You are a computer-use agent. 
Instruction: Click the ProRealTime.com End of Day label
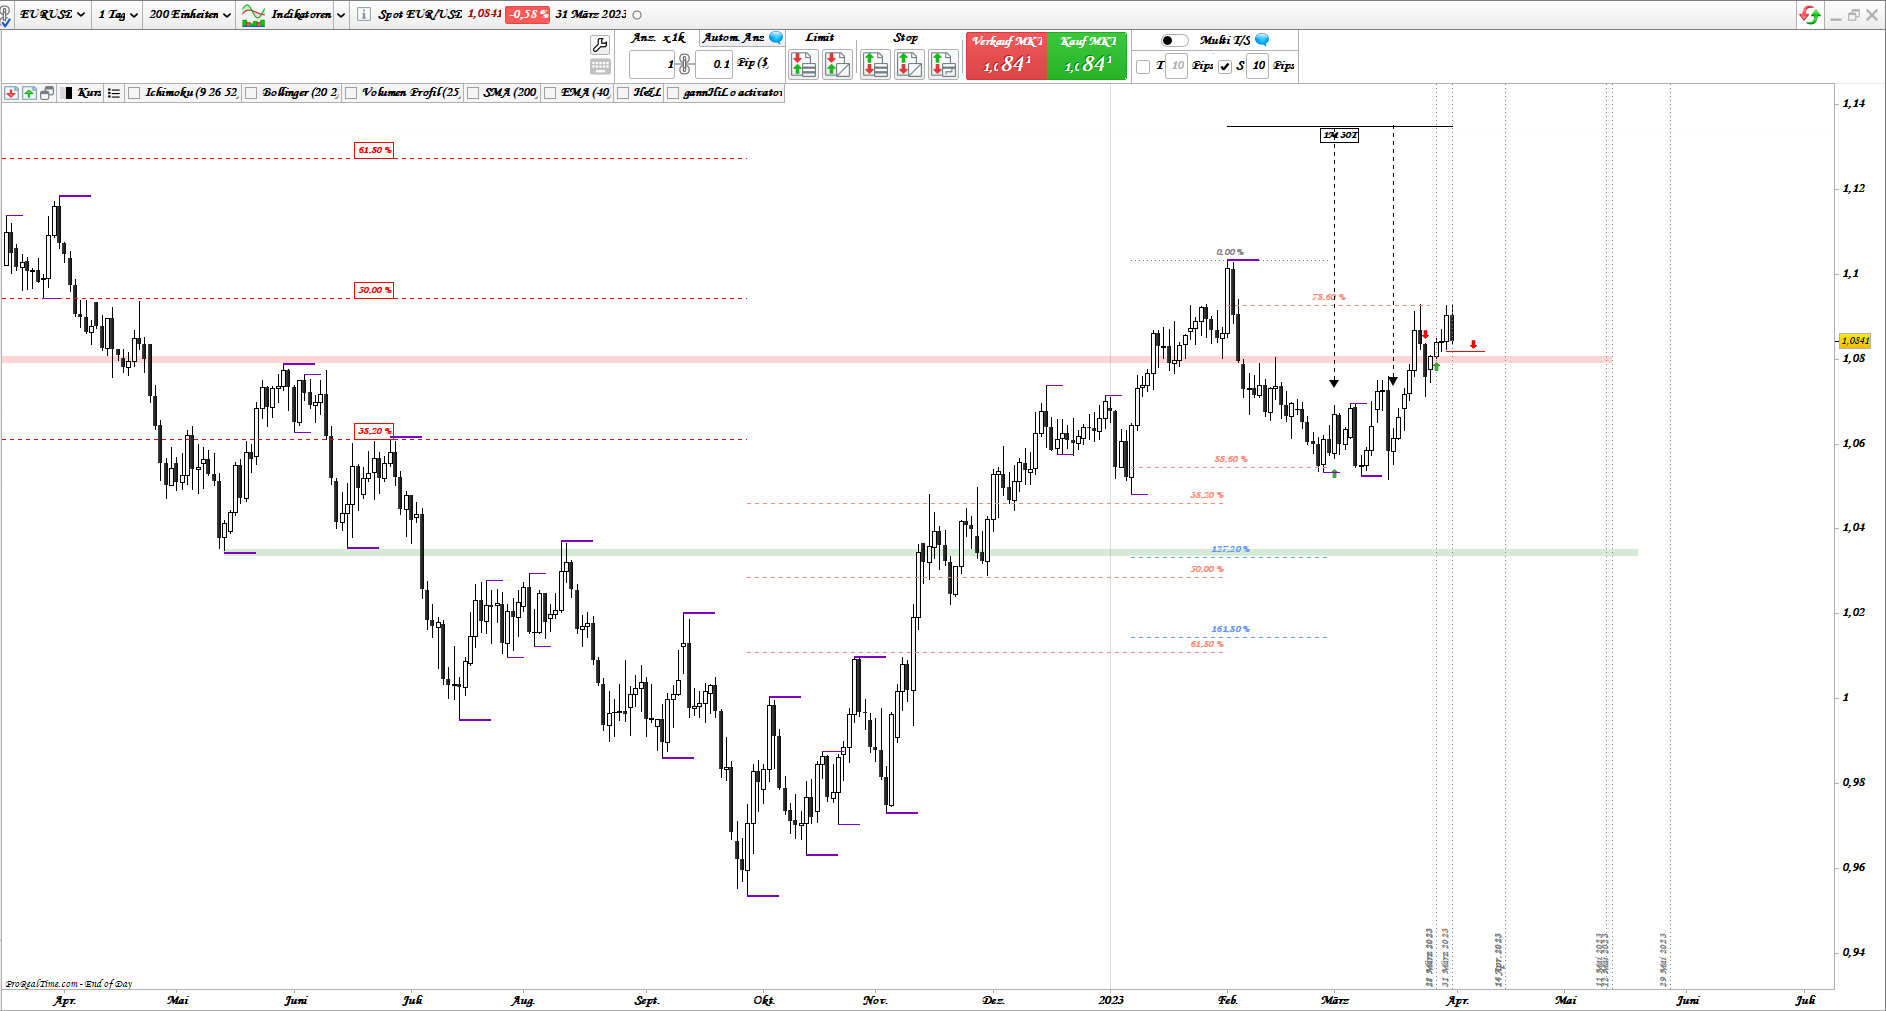[x=69, y=984]
